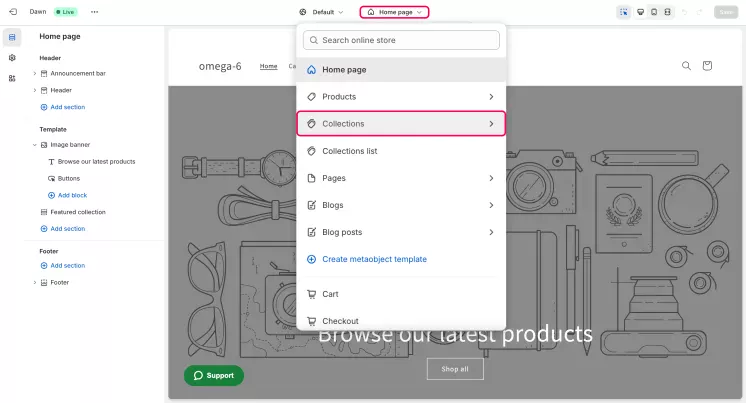Switch preview to desktop view

639,12
